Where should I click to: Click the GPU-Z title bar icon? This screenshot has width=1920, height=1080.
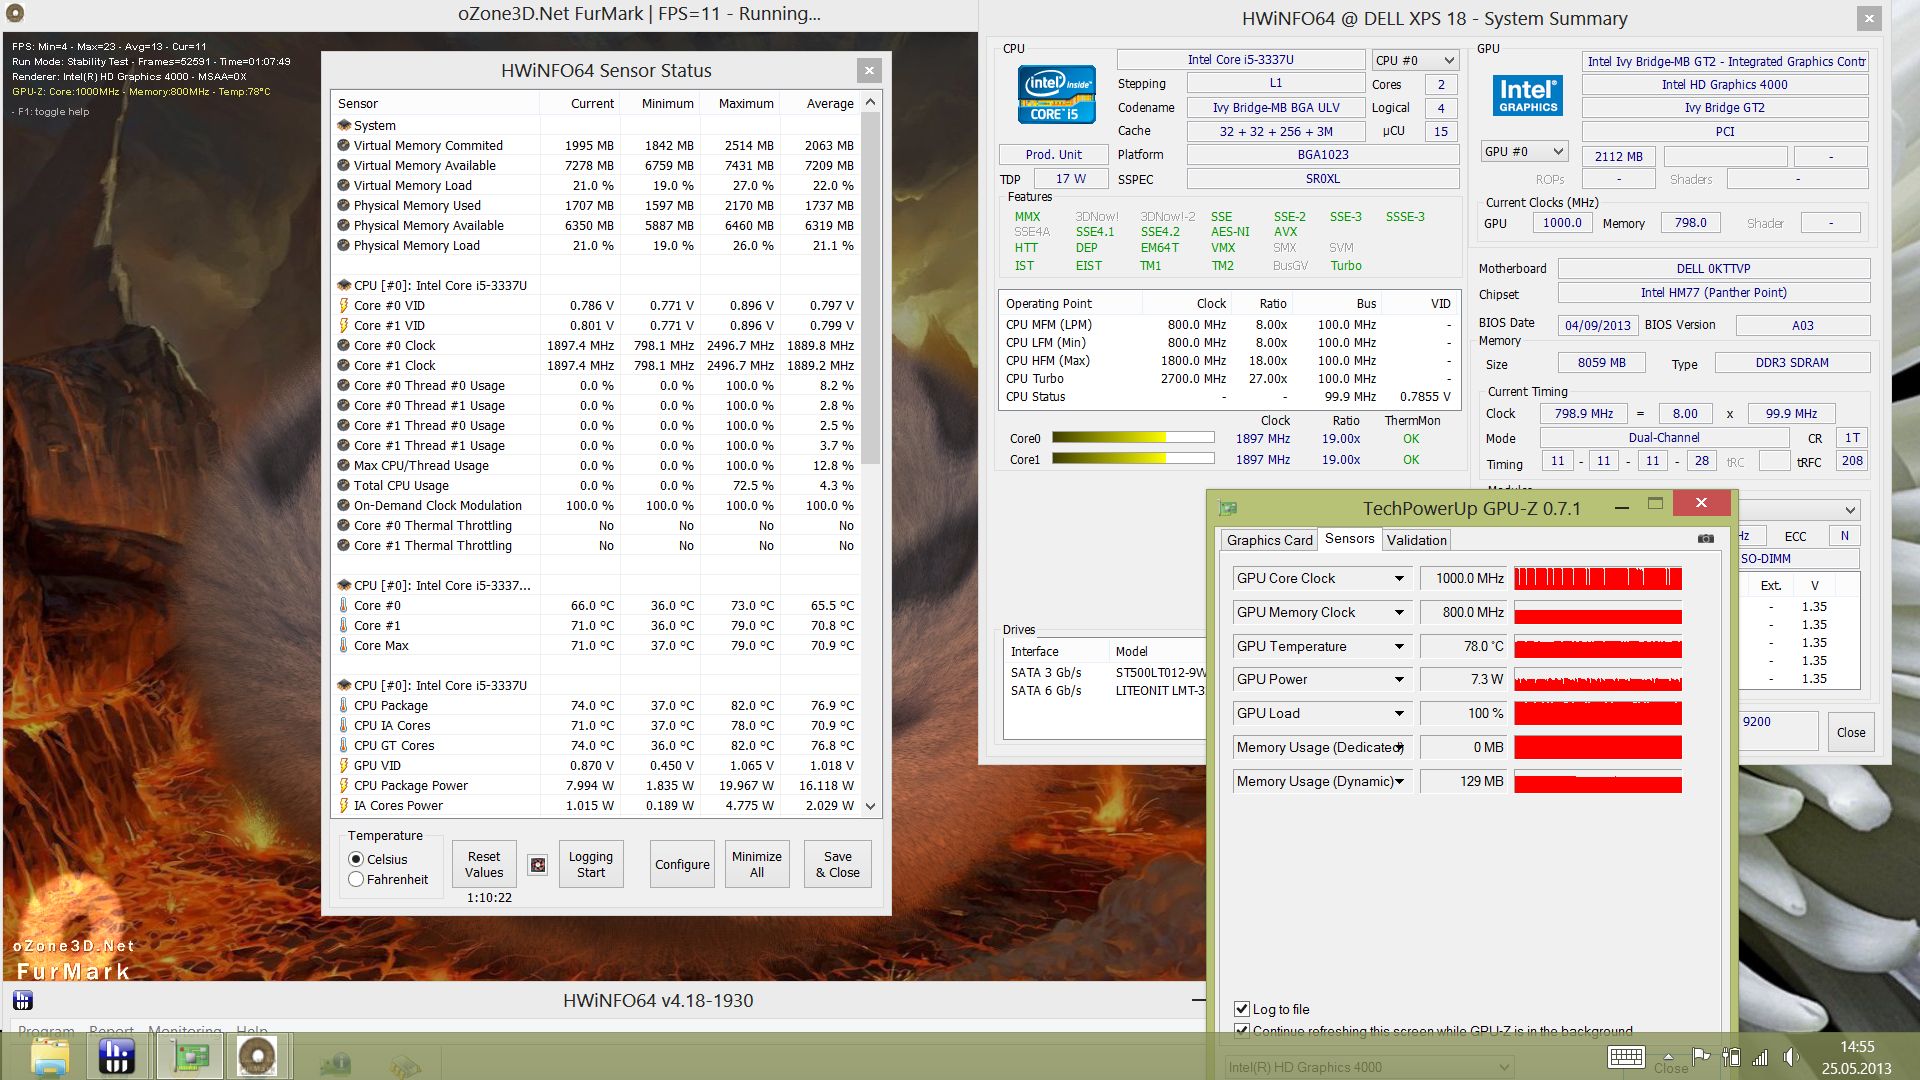1228,508
